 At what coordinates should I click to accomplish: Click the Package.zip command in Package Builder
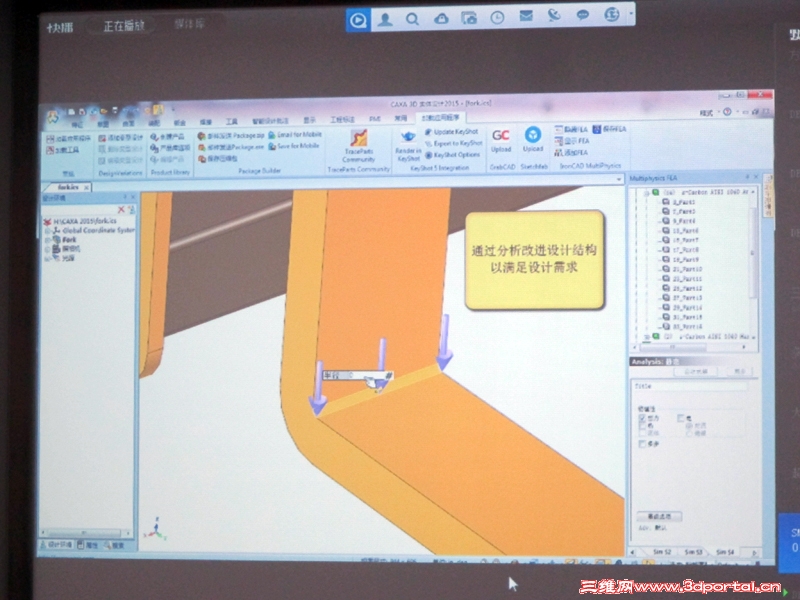point(231,136)
